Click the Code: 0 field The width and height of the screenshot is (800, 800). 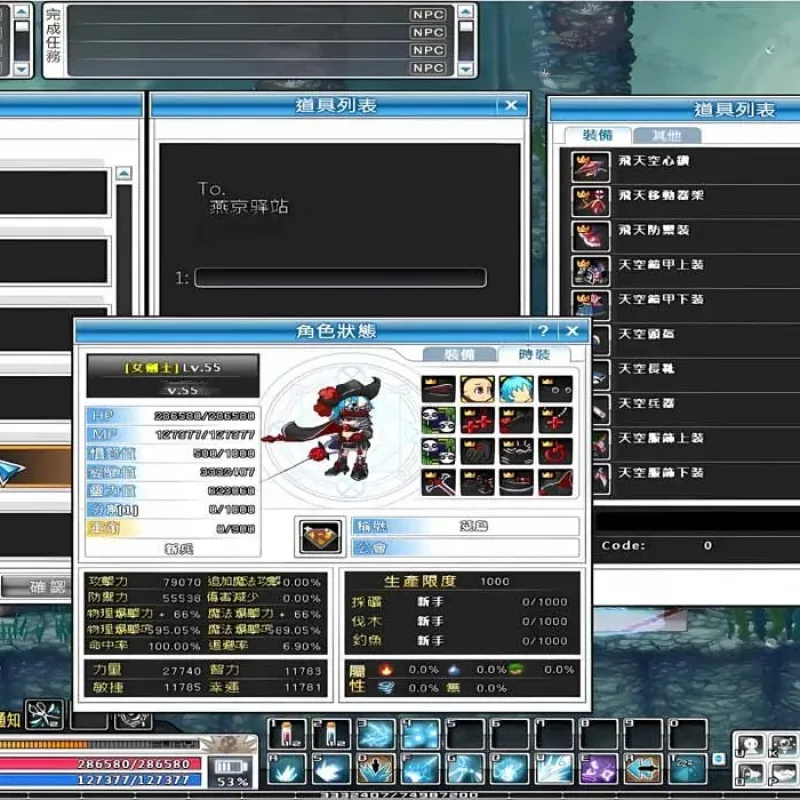coord(658,545)
